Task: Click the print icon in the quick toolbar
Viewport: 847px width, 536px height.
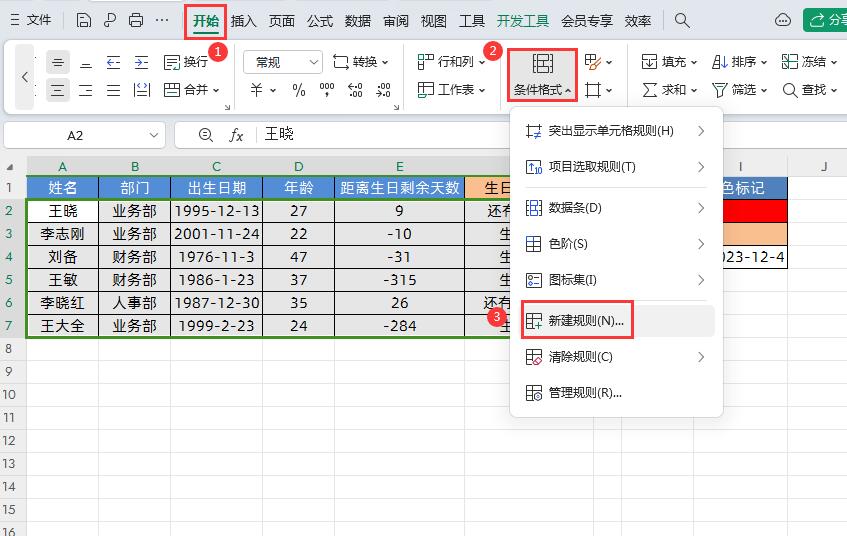Action: coord(136,21)
